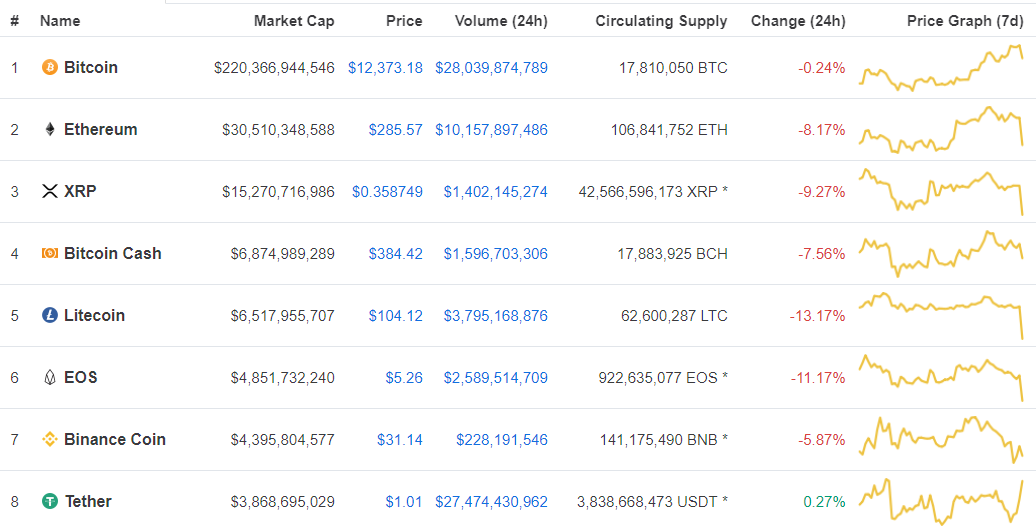Viewport: 1036px width, 529px height.
Task: Click the blue Litecoin icon
Action: [50, 316]
